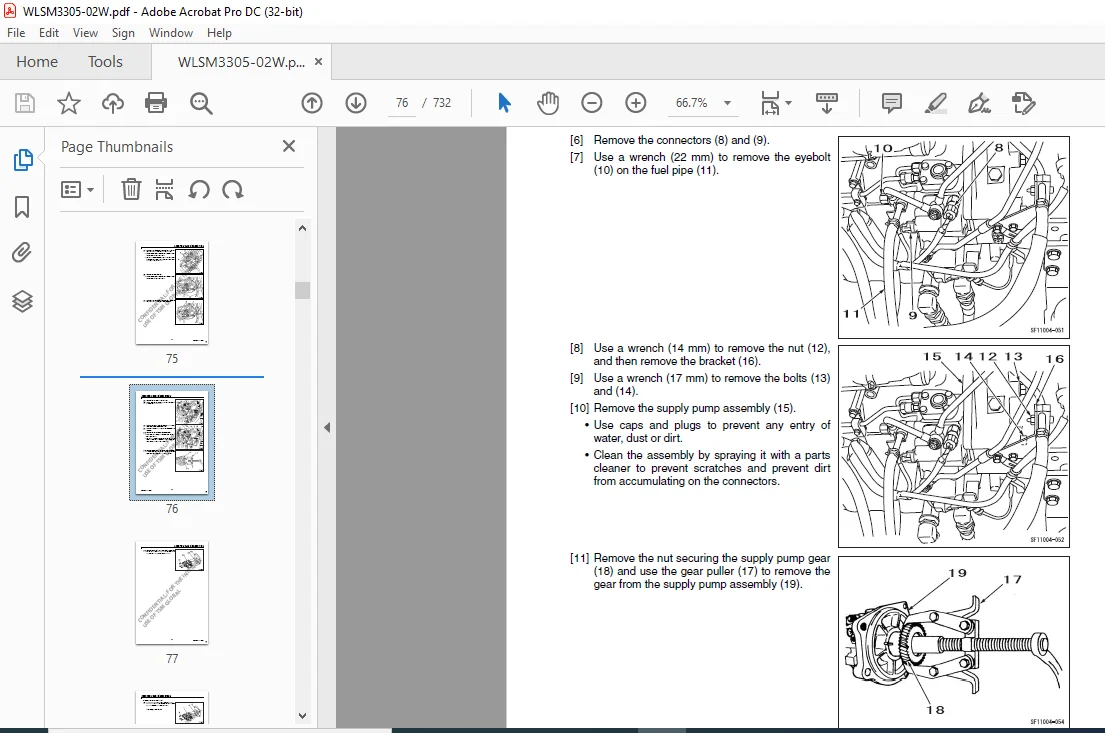Image resolution: width=1105 pixels, height=733 pixels.
Task: Delete selected page with trash icon
Action: [x=131, y=190]
